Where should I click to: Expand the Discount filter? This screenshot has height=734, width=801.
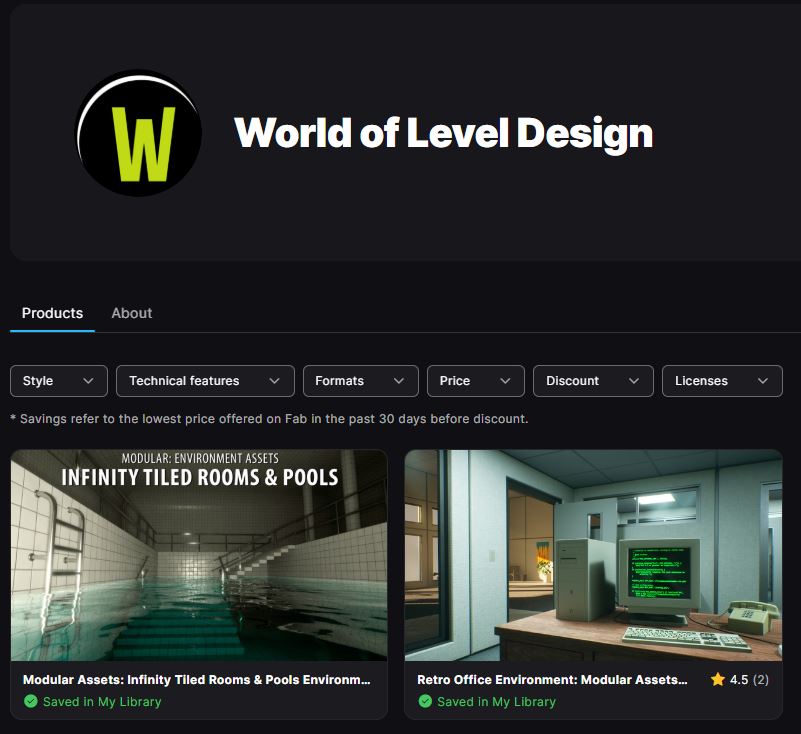(x=593, y=381)
